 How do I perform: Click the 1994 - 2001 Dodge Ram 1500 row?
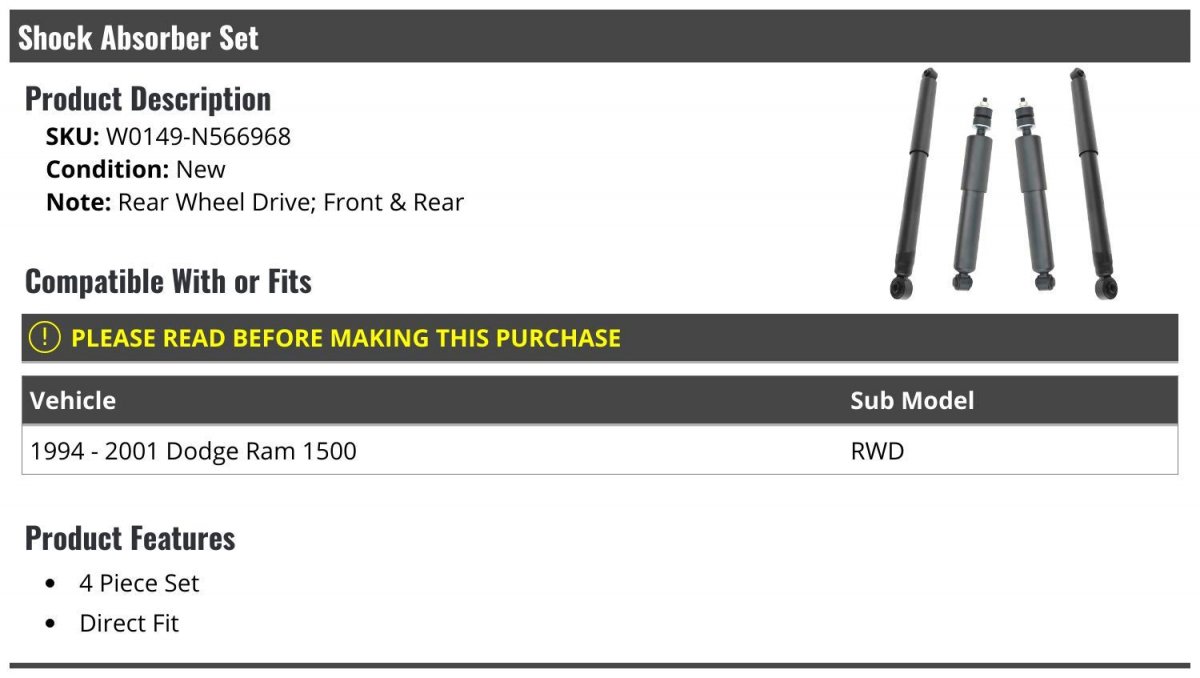[x=600, y=451]
